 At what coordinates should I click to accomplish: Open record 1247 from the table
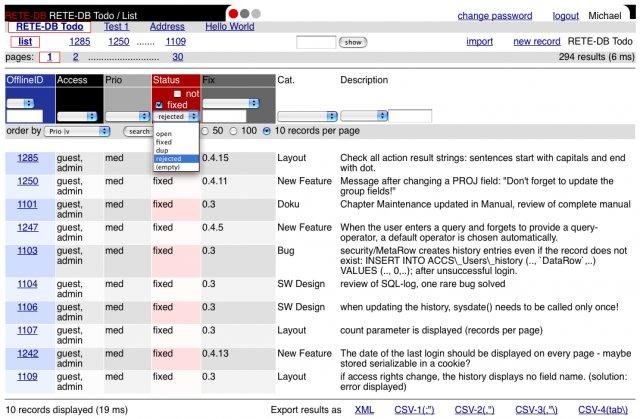pos(28,228)
